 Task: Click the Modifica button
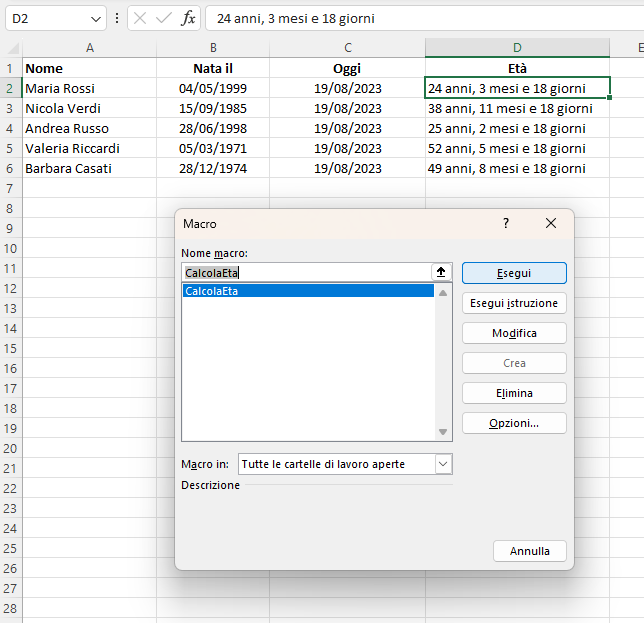point(514,333)
